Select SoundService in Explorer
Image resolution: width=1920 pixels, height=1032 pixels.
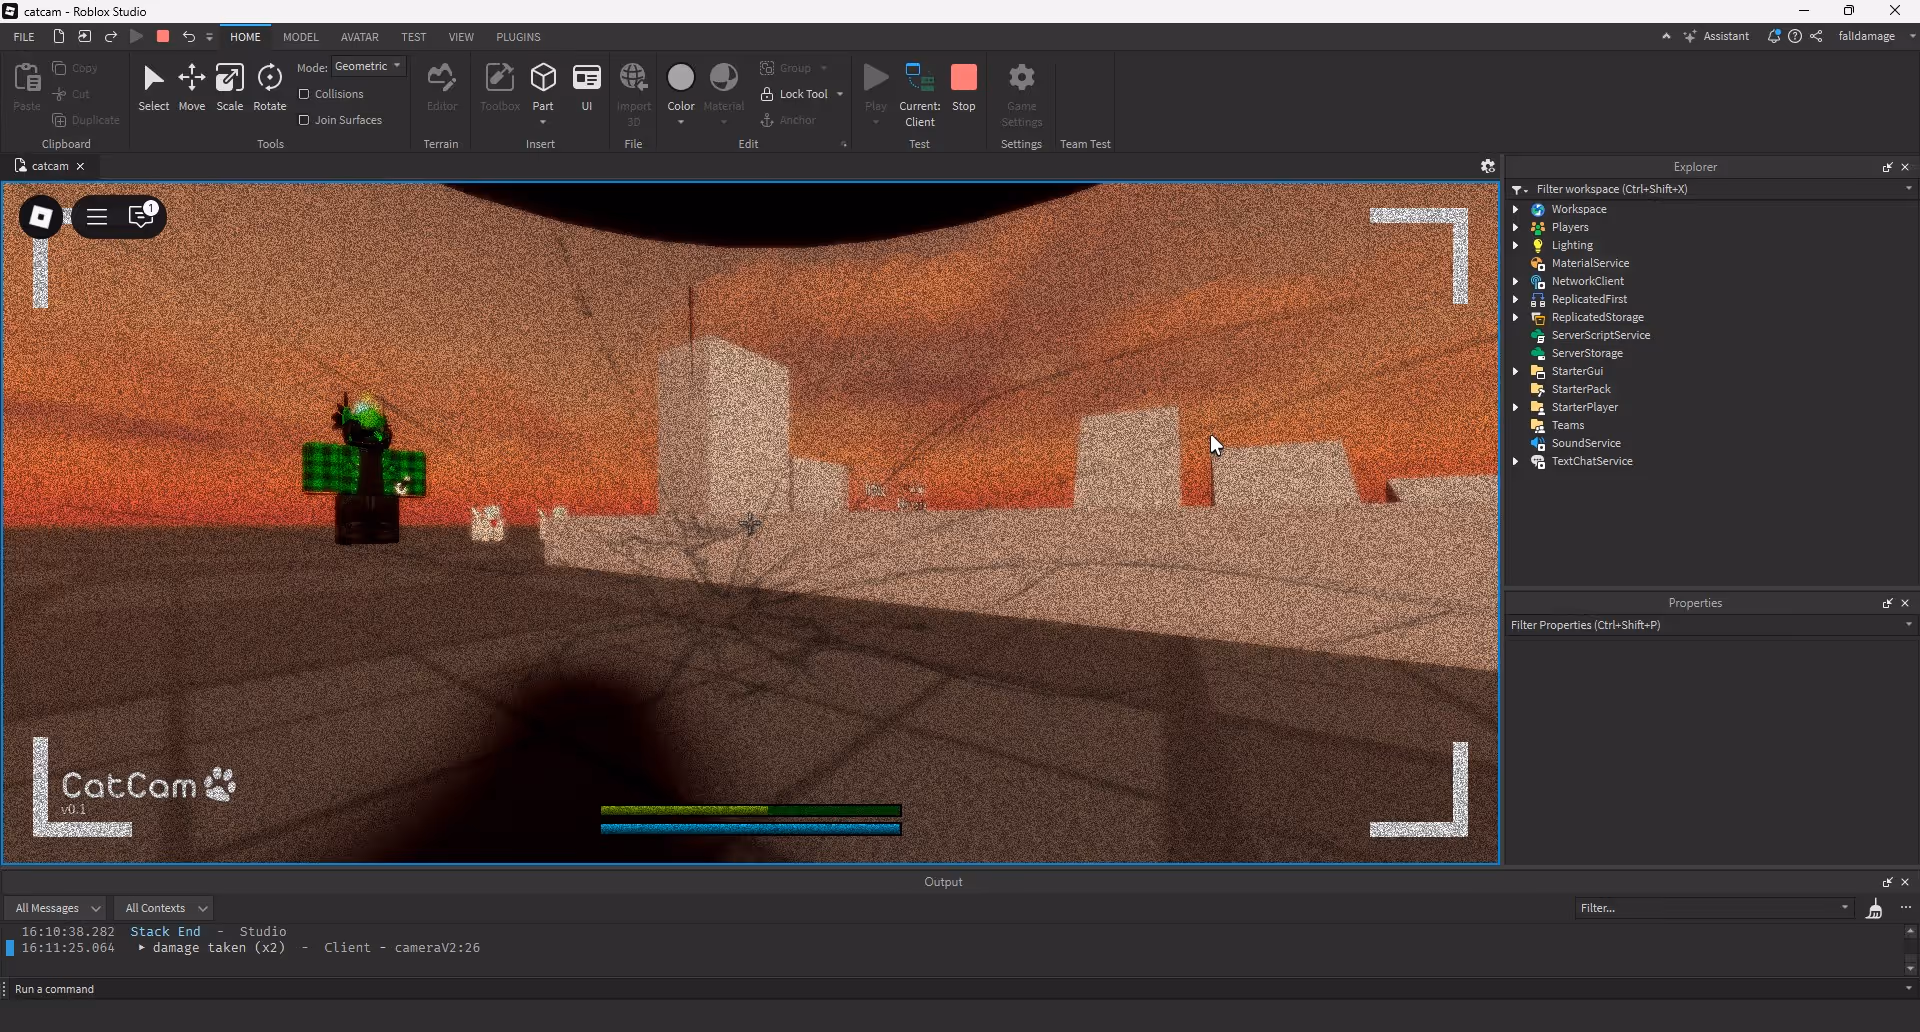pos(1585,443)
